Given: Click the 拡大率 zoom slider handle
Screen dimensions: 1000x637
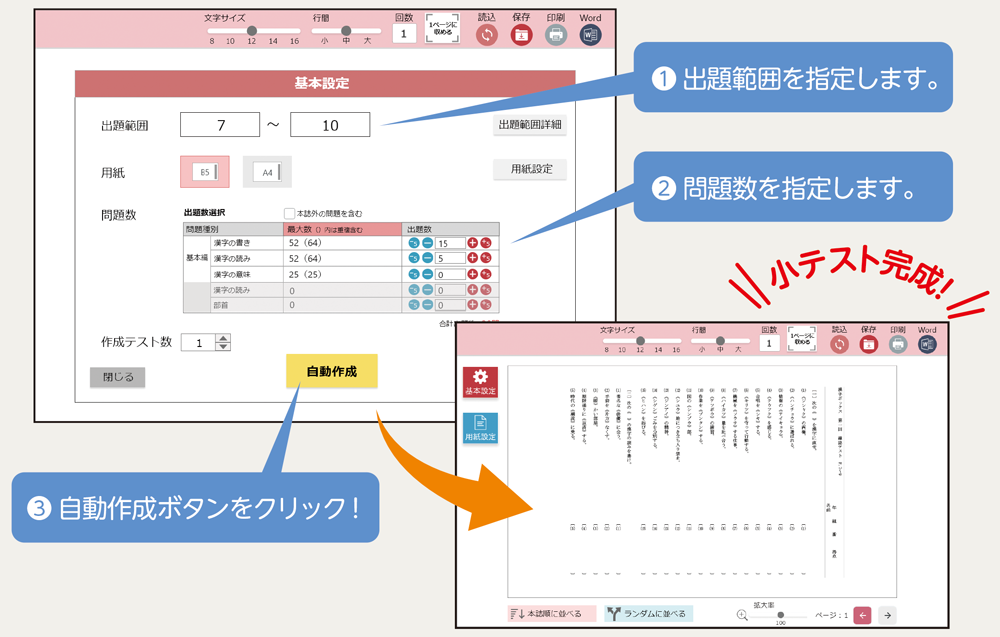Looking at the screenshot, I should tap(779, 615).
